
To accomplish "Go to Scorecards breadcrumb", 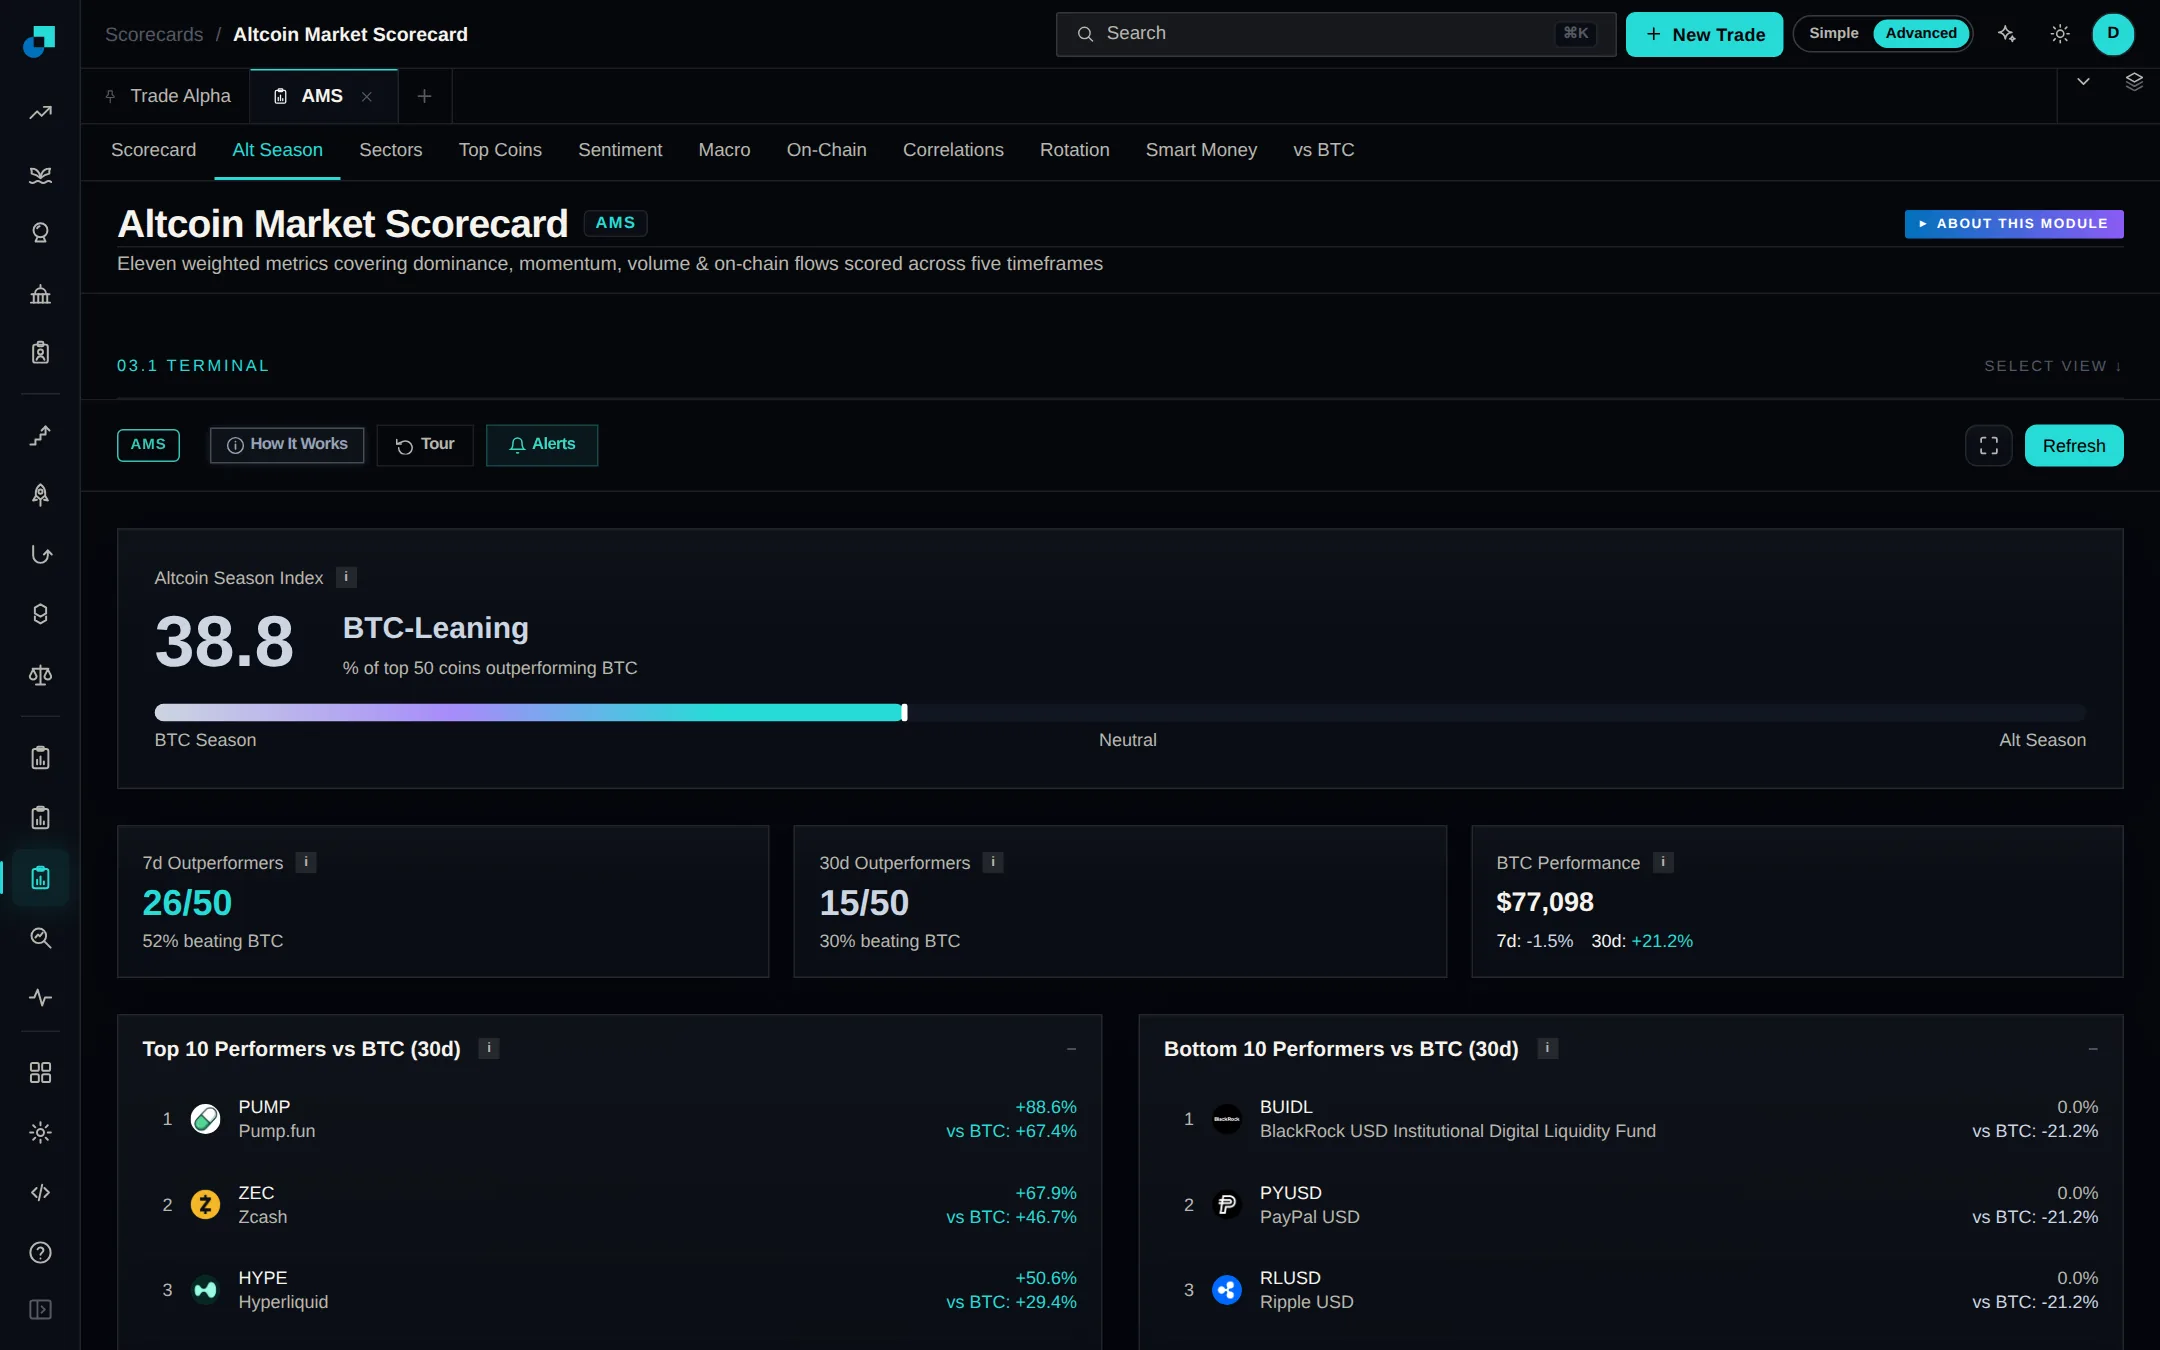I will [154, 35].
